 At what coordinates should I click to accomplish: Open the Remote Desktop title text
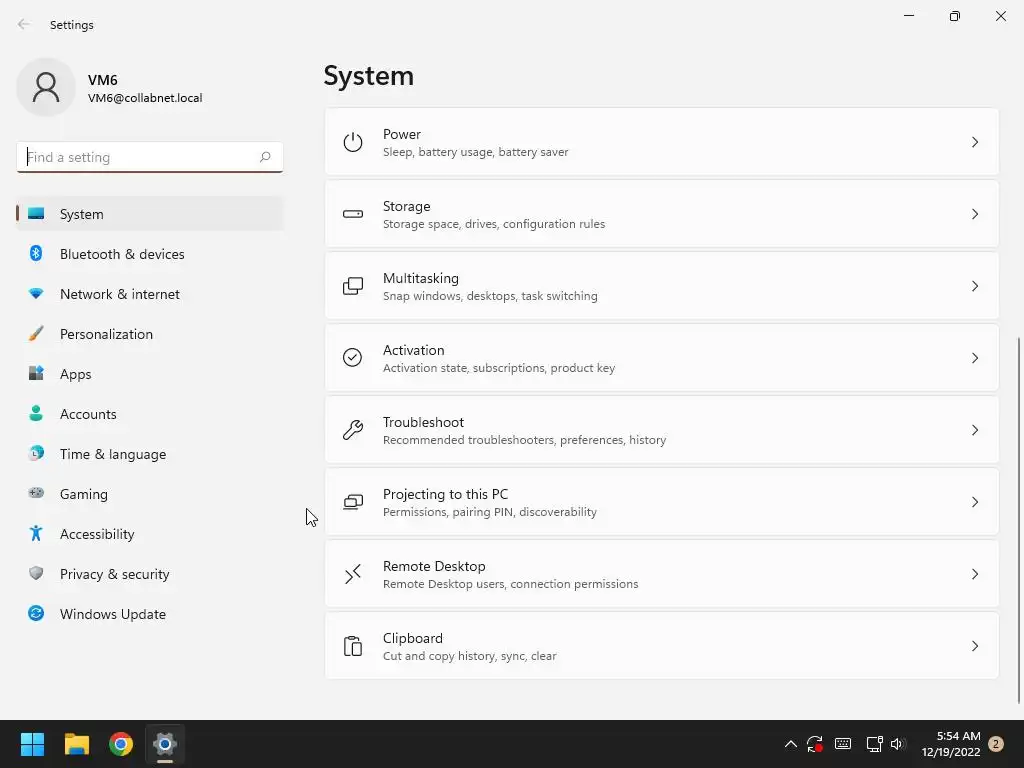click(x=434, y=566)
